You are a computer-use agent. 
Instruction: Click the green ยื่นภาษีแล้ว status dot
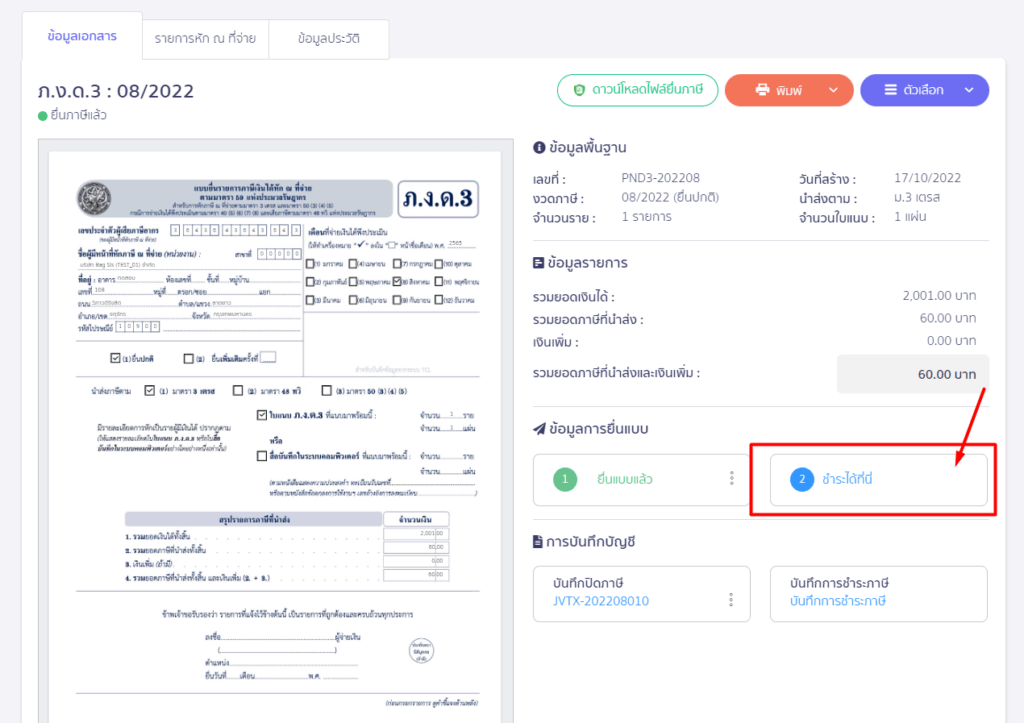pos(42,116)
